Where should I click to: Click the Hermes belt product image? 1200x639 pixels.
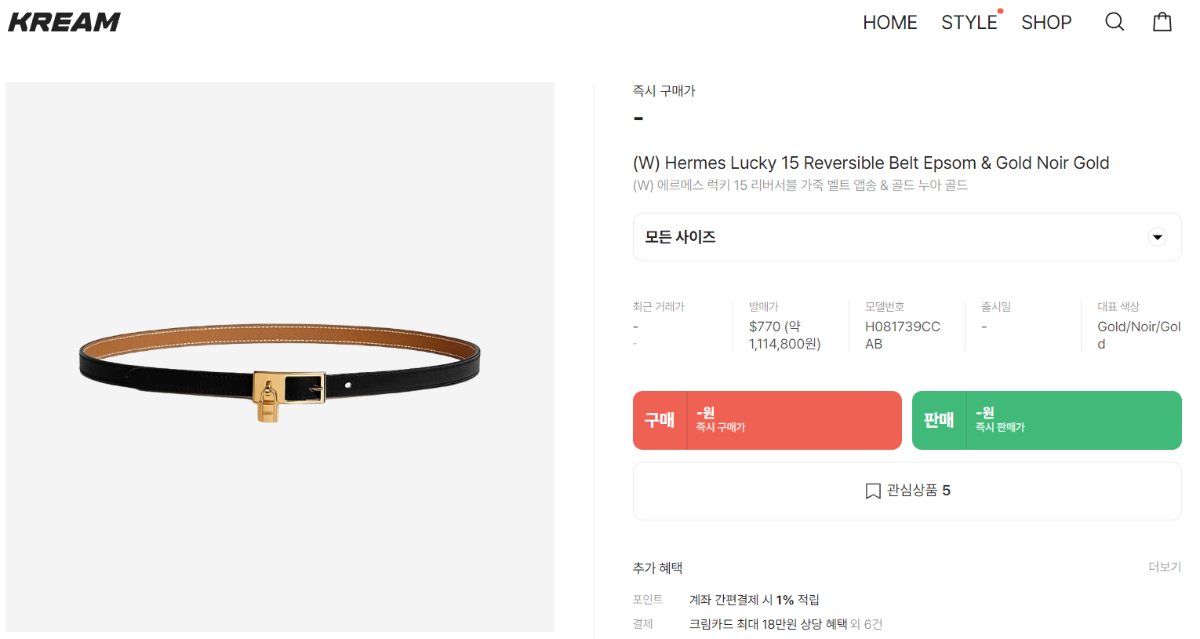280,357
